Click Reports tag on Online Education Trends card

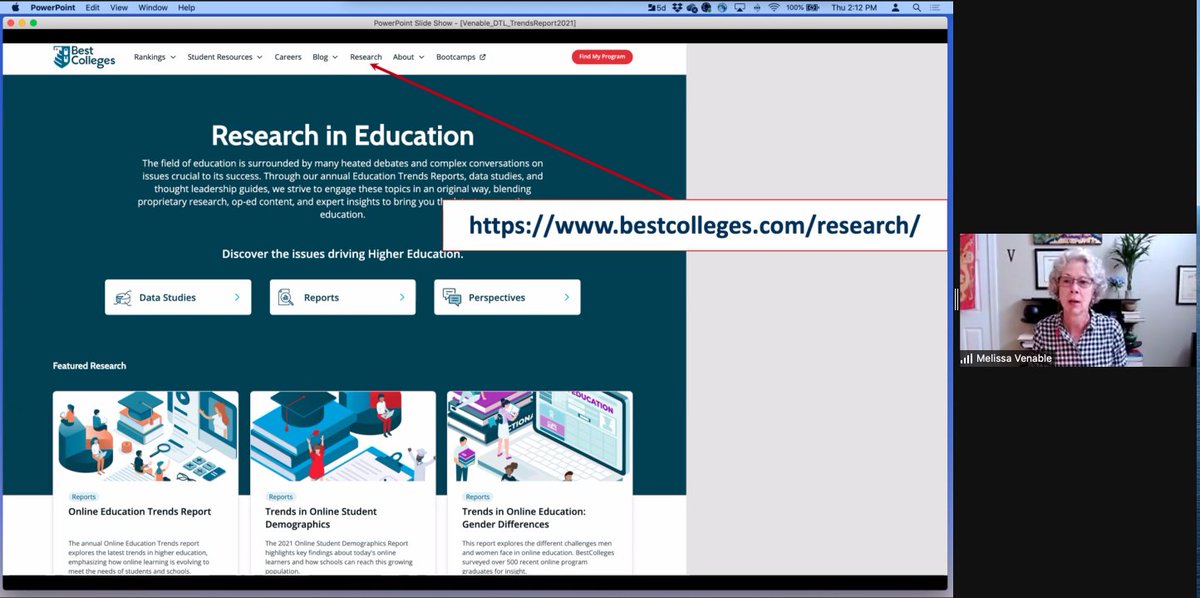pyautogui.click(x=84, y=497)
